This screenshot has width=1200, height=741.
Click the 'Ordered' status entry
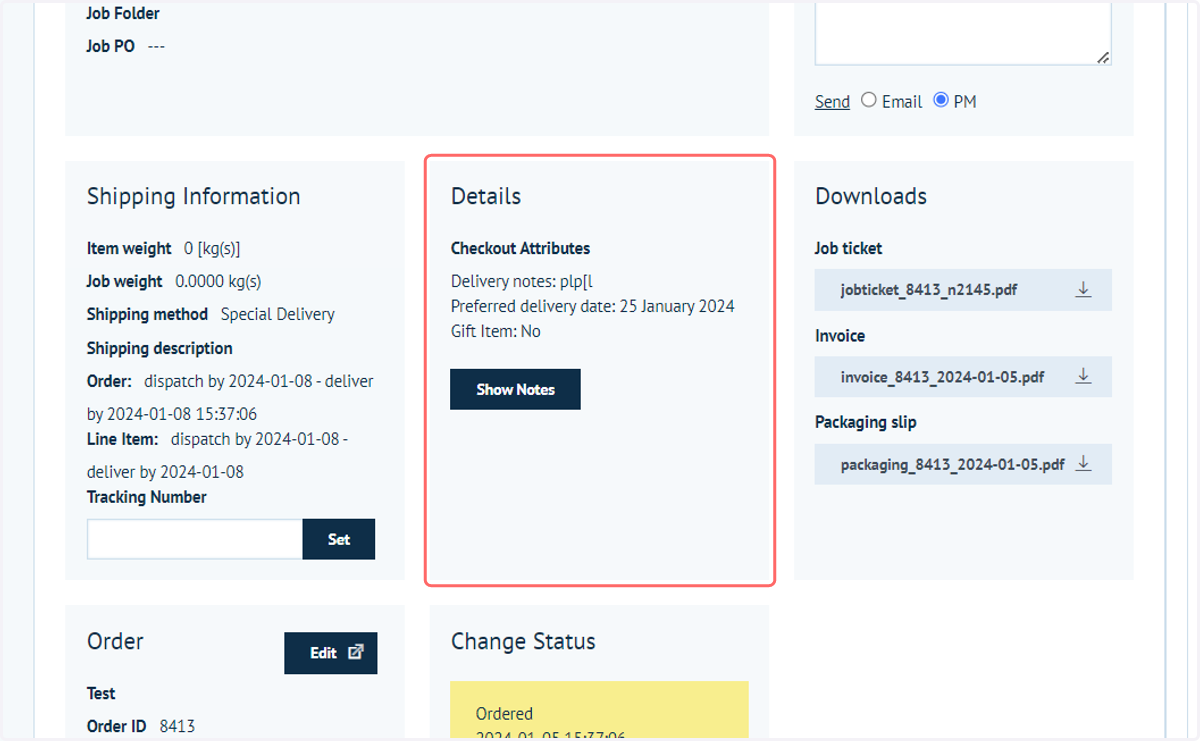point(504,714)
